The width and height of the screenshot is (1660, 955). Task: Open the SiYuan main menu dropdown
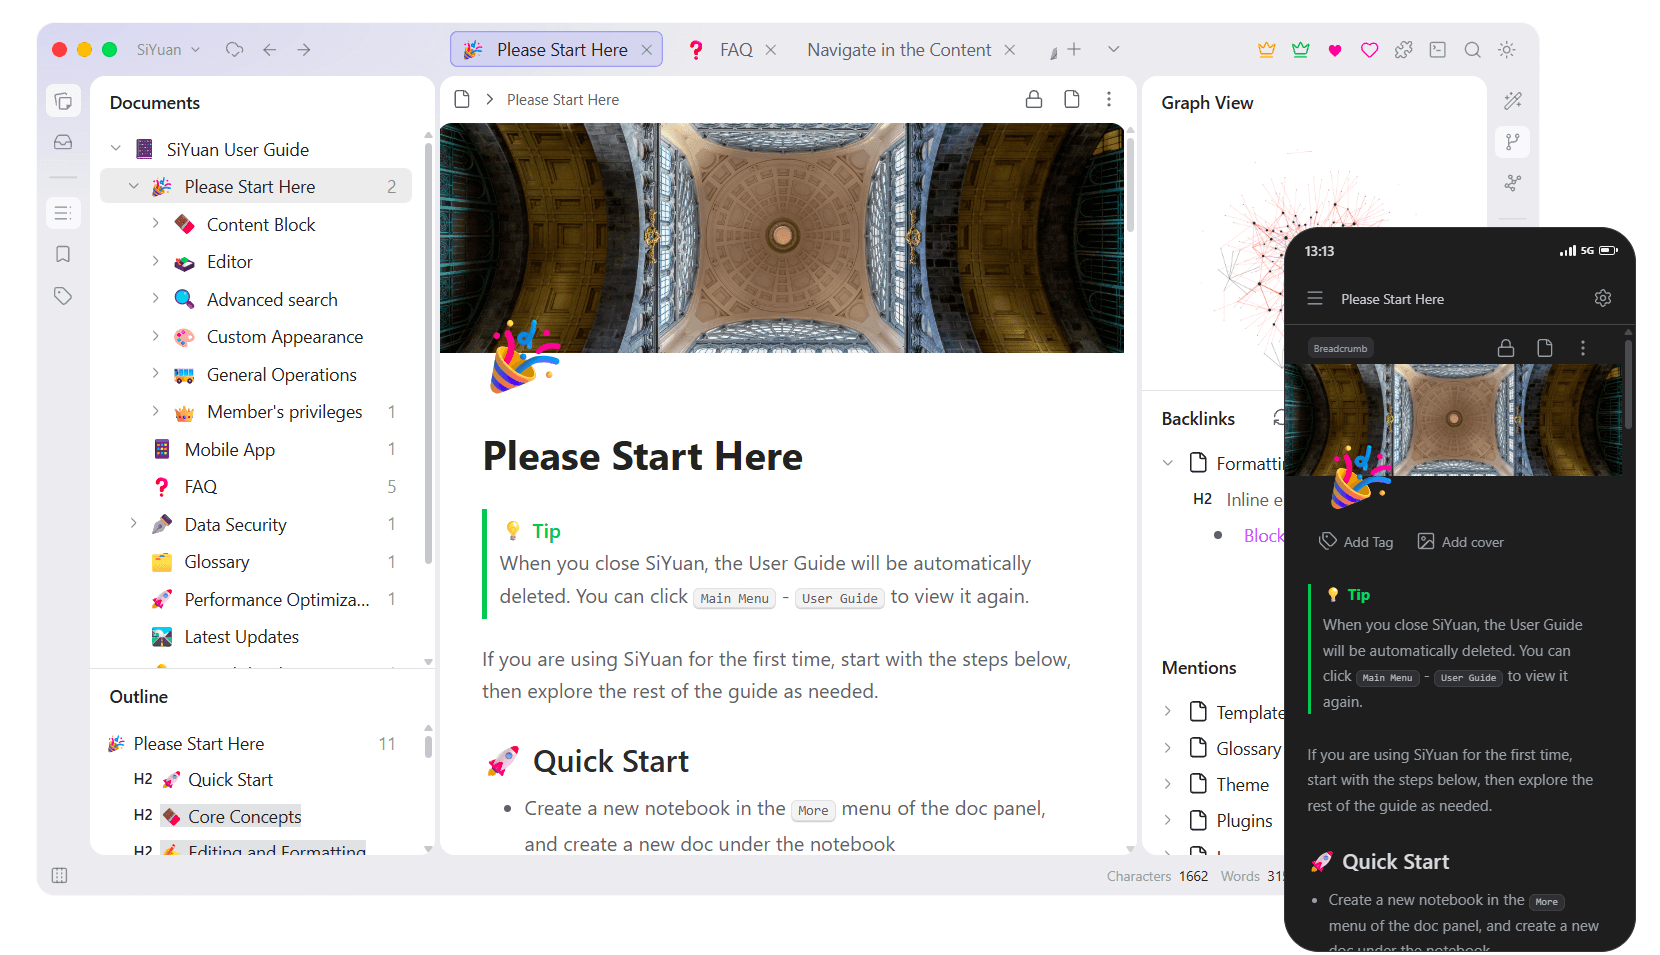[x=168, y=50]
